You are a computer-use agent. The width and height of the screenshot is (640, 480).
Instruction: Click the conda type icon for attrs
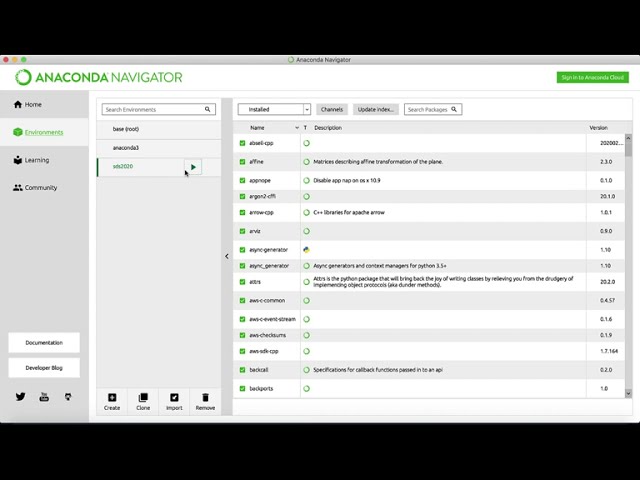point(307,282)
